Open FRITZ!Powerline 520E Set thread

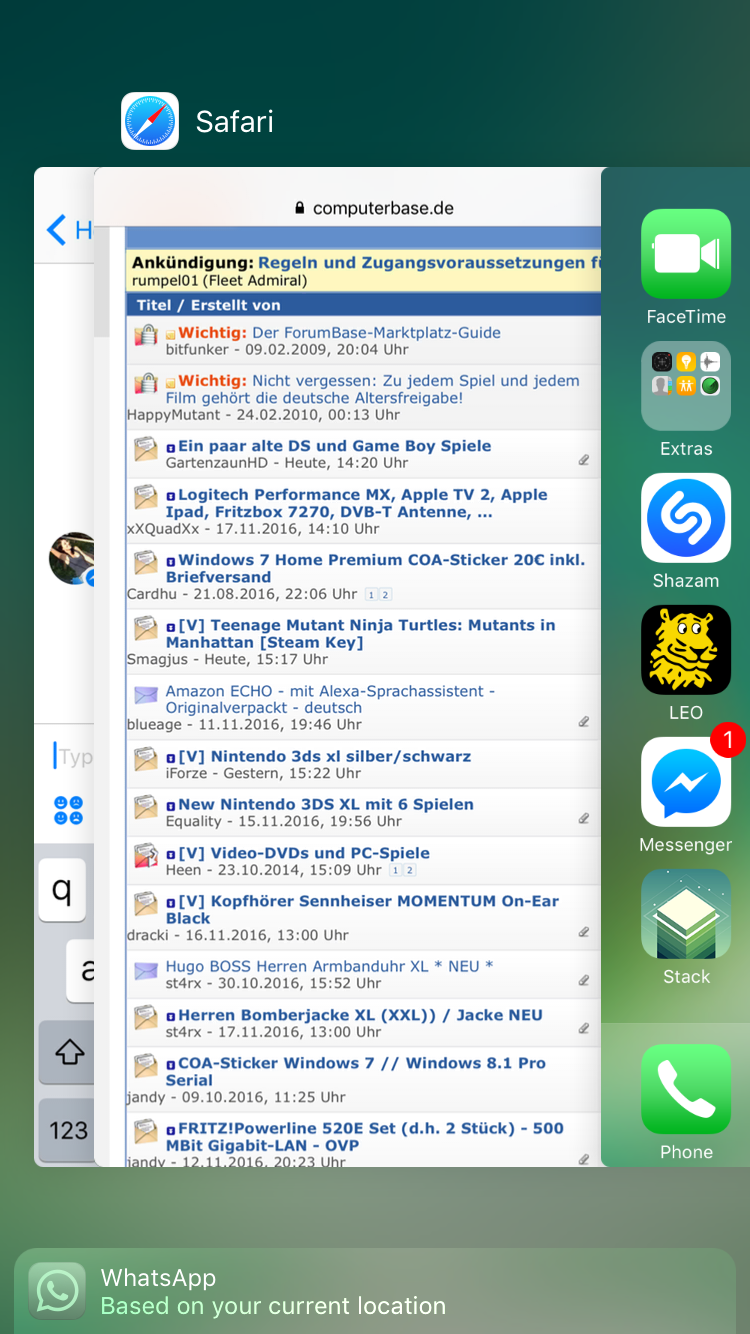pyautogui.click(x=365, y=1136)
